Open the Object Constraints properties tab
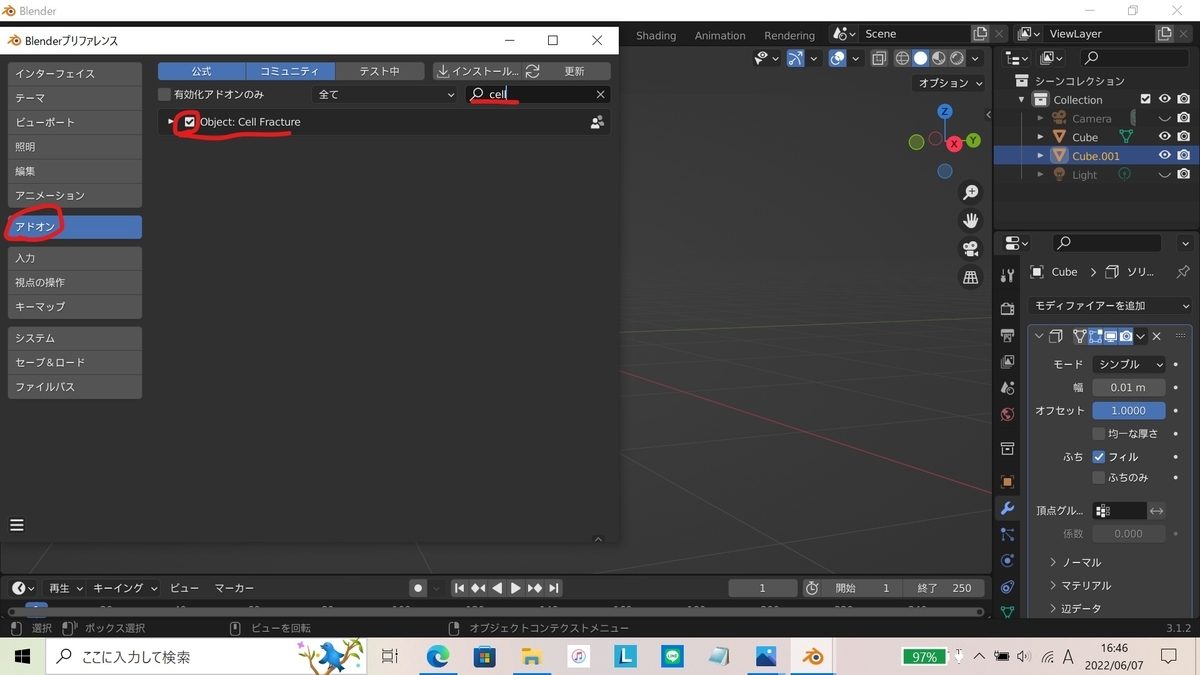The image size is (1200, 675). click(1007, 587)
